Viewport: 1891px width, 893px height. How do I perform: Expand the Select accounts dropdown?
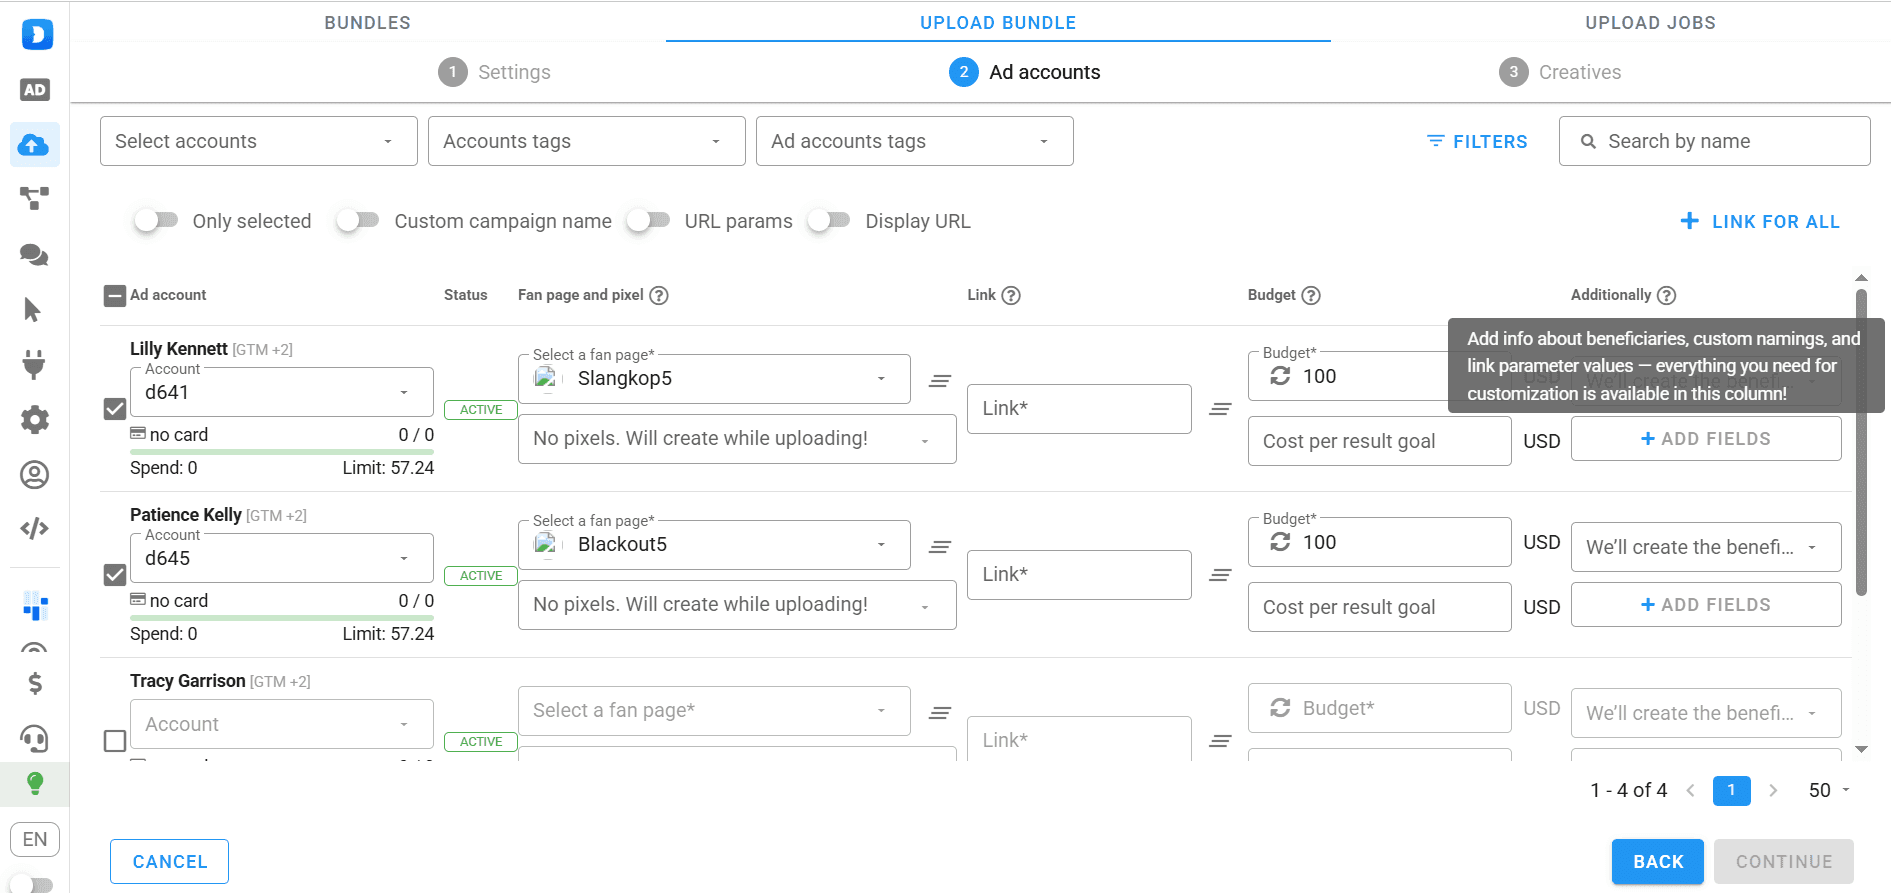[x=258, y=141]
